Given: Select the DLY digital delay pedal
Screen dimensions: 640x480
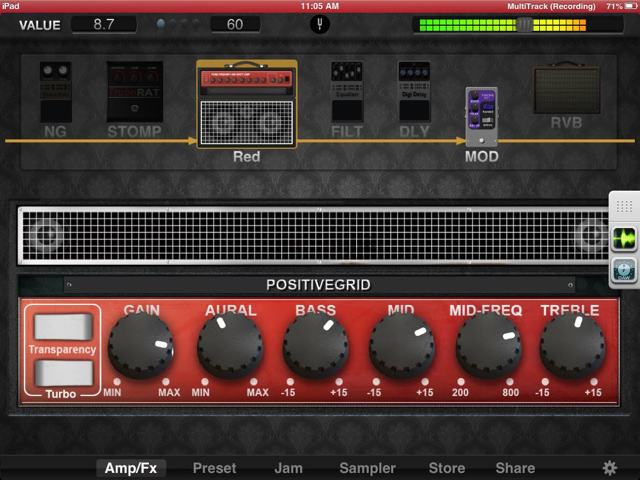Looking at the screenshot, I should click(x=414, y=92).
